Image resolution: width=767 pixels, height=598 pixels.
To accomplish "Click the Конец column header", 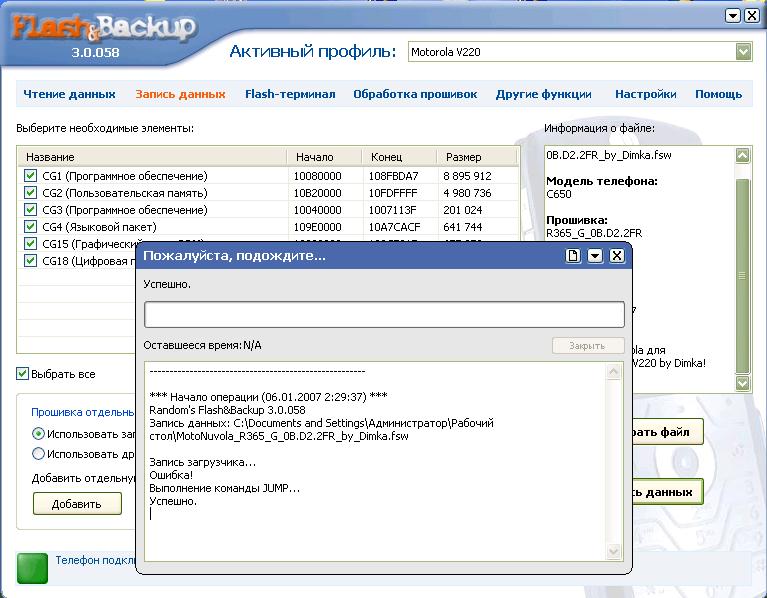I will pos(399,157).
